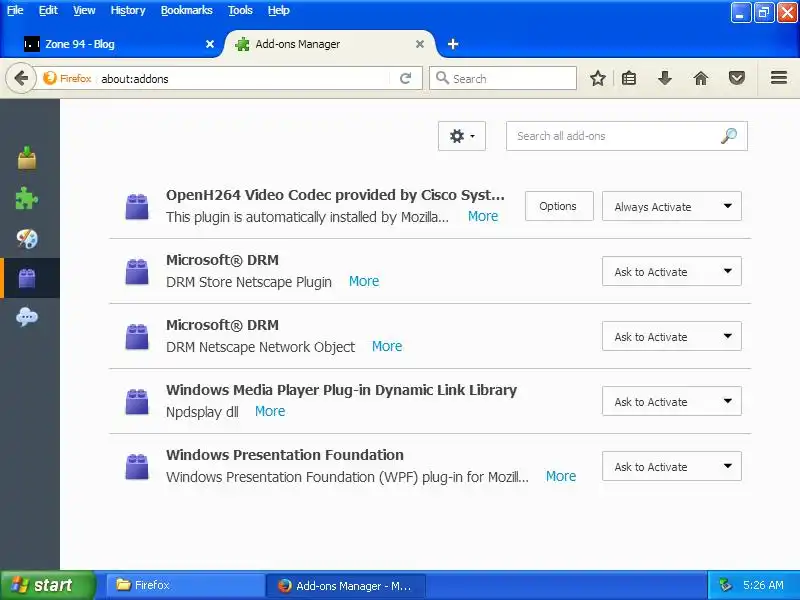Click More link for OpenH264 plugin
The image size is (800, 600).
[x=483, y=216]
